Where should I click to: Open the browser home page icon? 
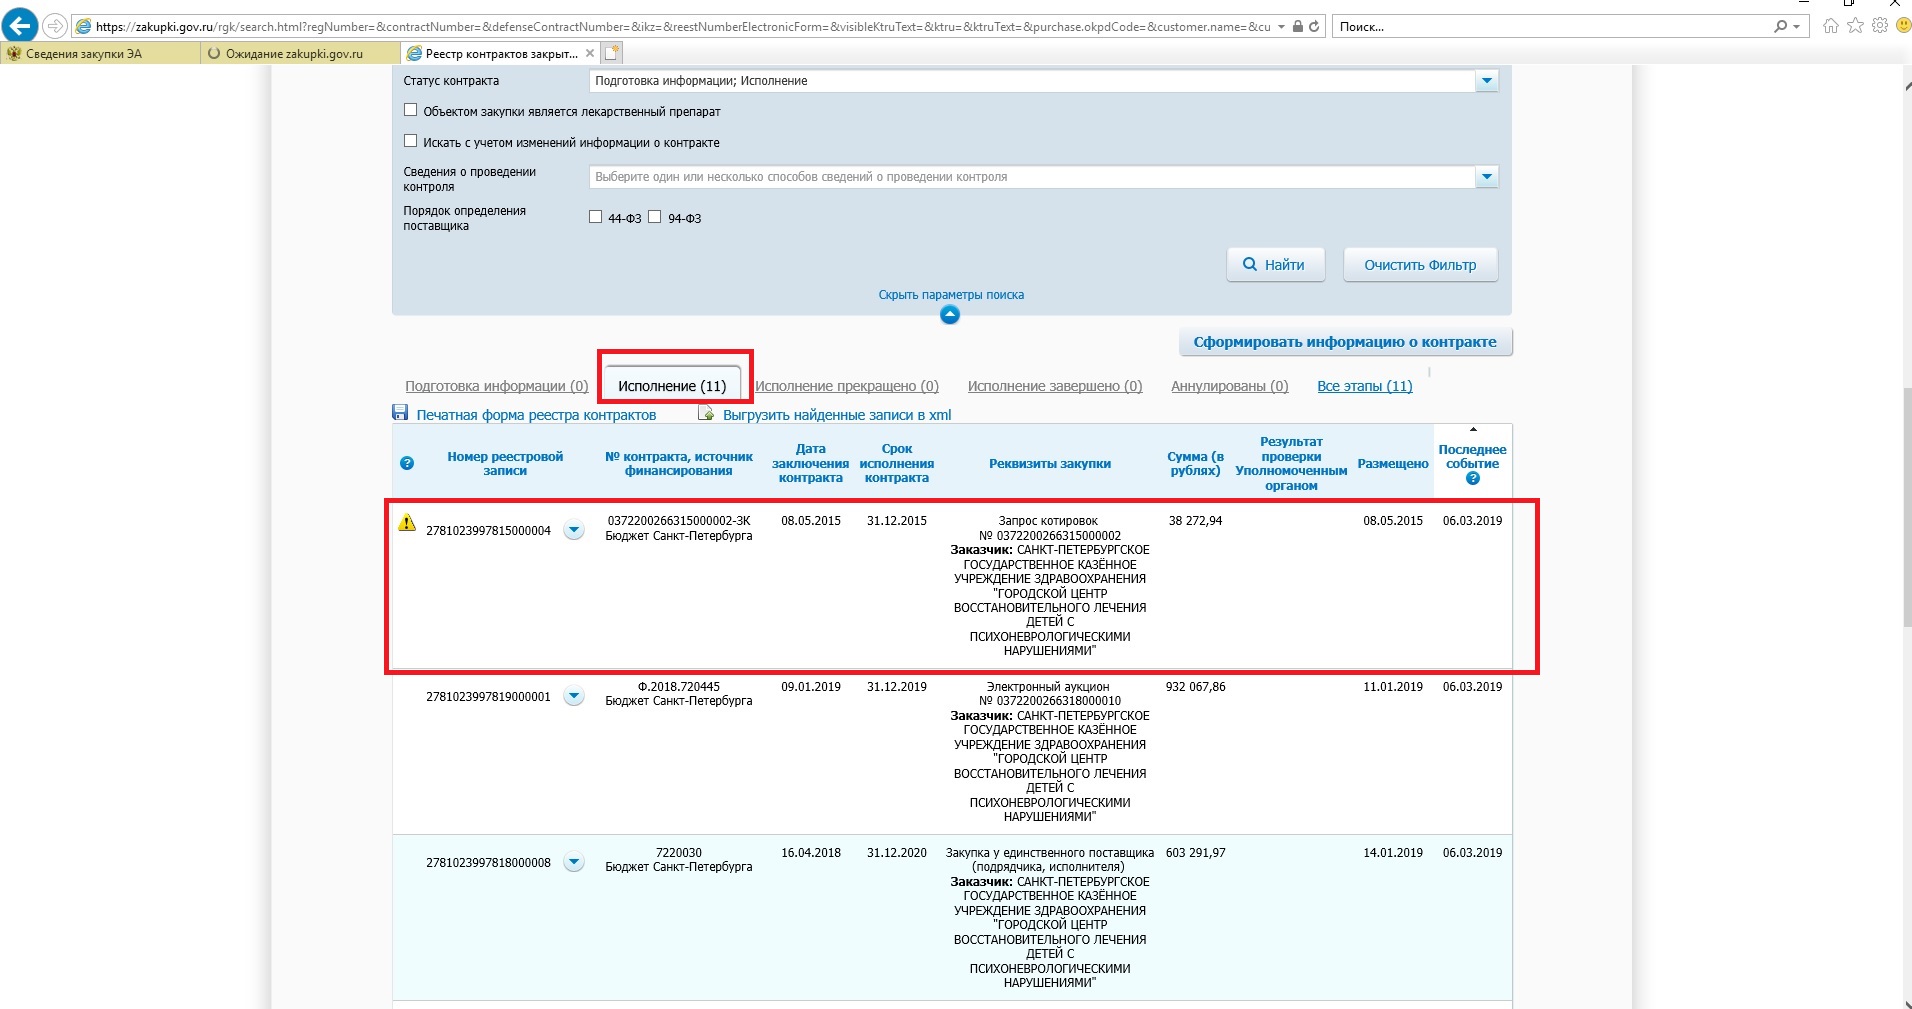click(x=1830, y=26)
